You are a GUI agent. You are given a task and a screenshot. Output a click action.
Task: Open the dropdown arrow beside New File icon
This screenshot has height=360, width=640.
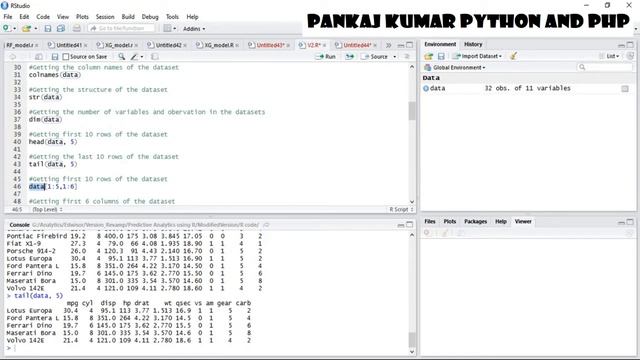coord(15,29)
